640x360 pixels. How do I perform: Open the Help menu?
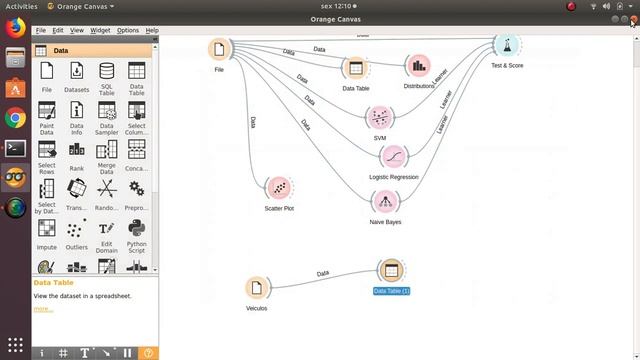(152, 30)
